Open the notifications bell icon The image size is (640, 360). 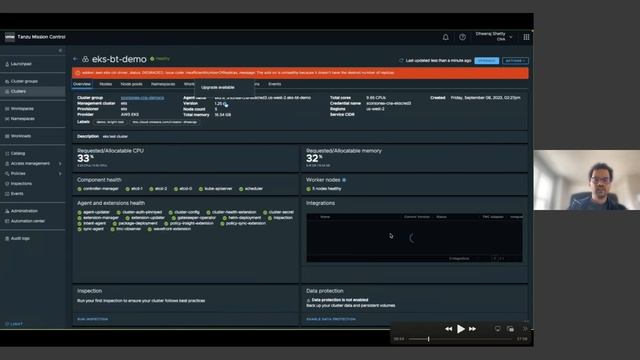(445, 37)
